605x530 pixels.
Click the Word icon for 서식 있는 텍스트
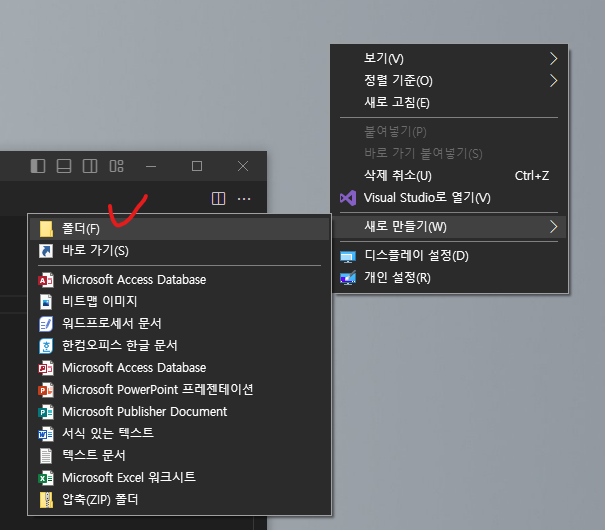tap(46, 434)
